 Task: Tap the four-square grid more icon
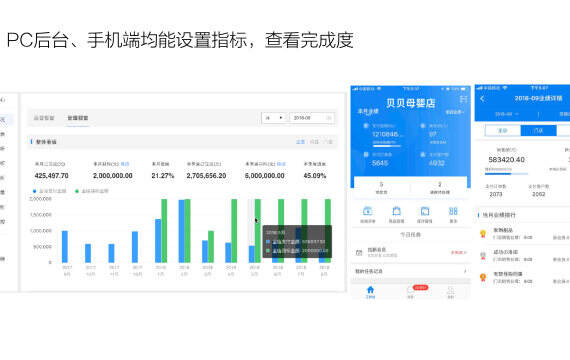coord(453,211)
